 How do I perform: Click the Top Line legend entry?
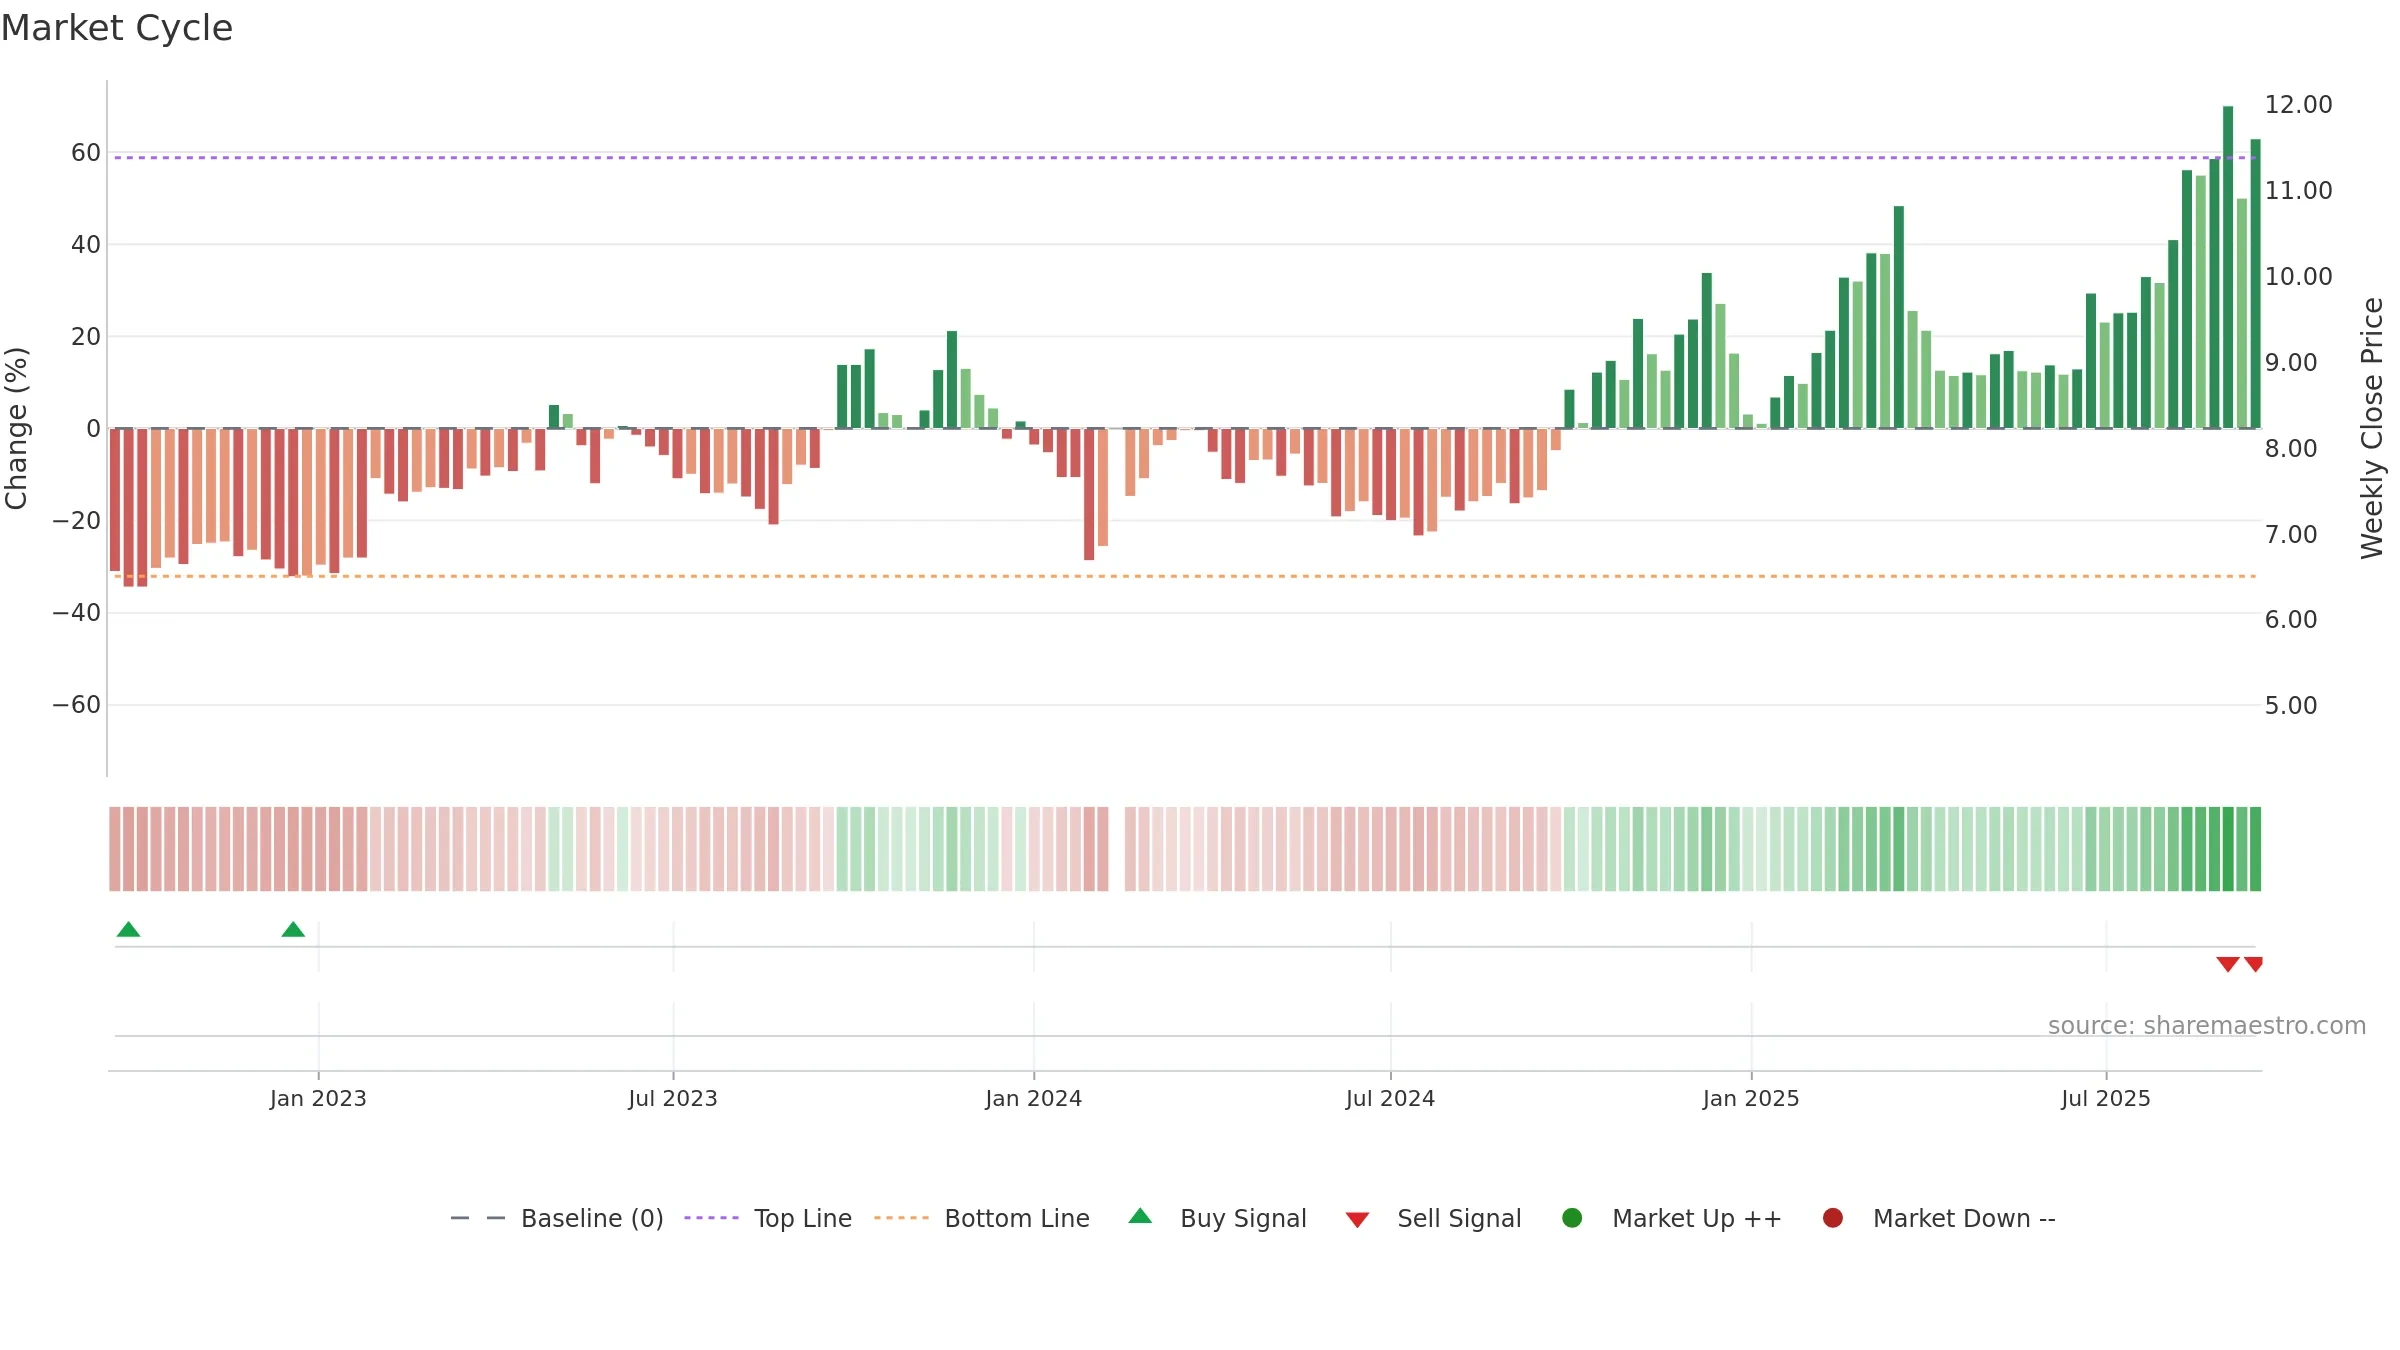(x=768, y=1218)
